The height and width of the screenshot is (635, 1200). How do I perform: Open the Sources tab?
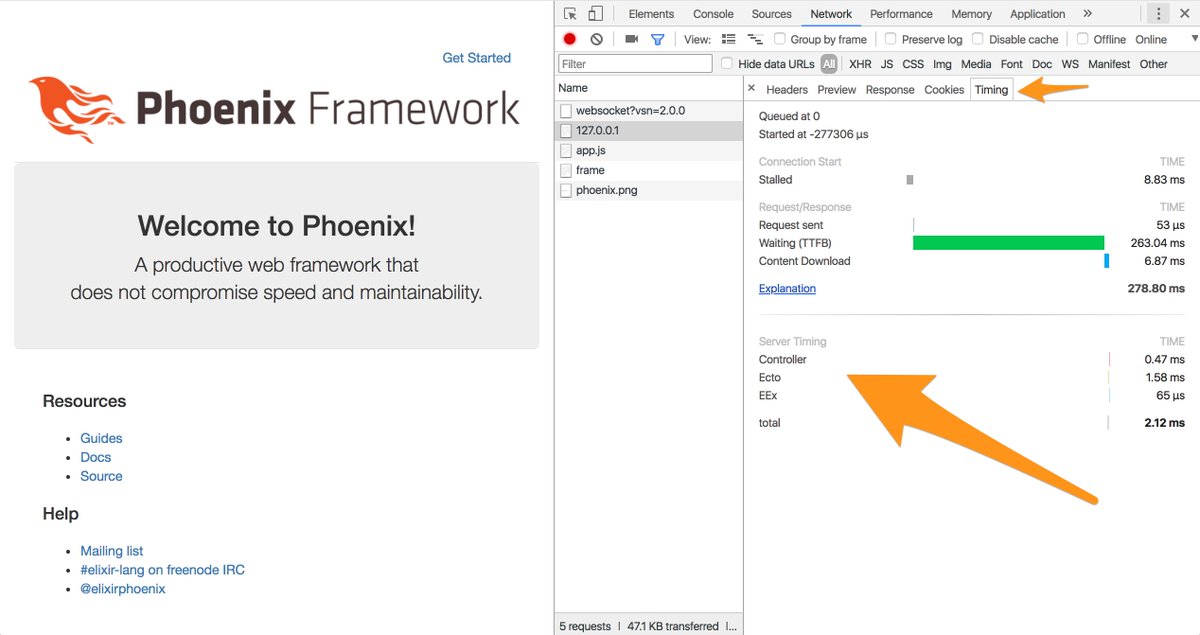[x=771, y=14]
